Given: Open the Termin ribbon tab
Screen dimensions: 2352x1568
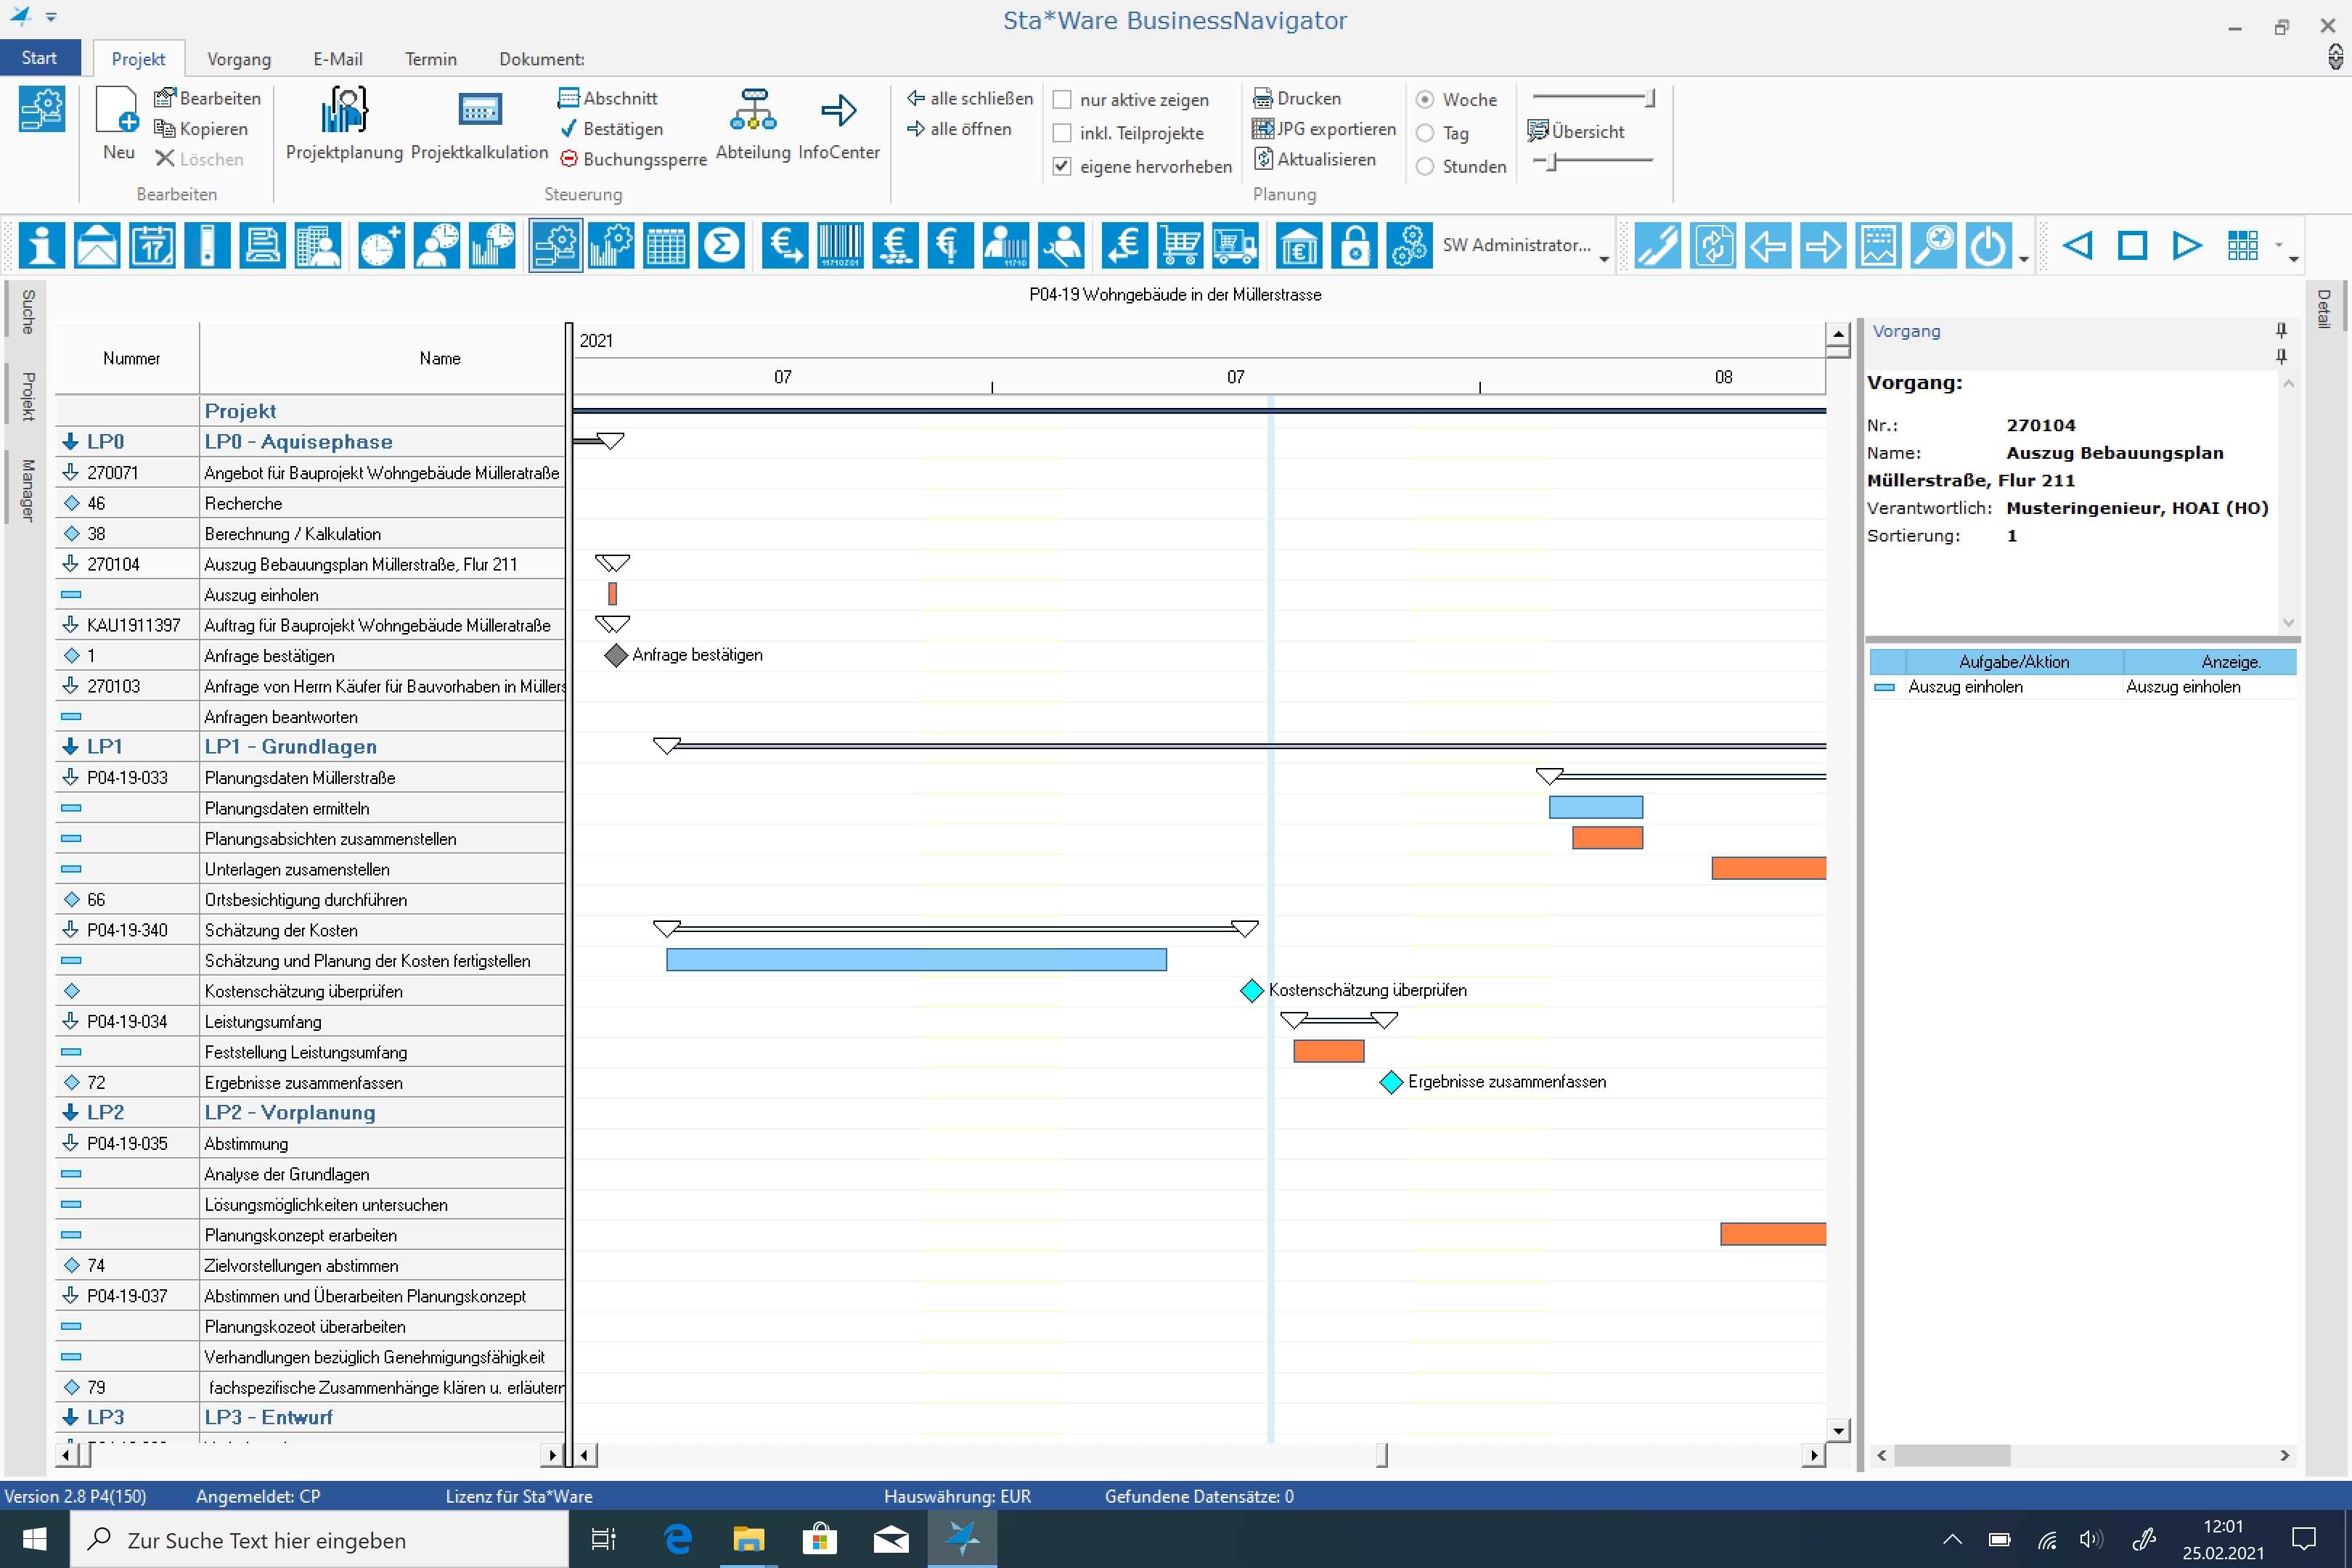Looking at the screenshot, I should 430,59.
